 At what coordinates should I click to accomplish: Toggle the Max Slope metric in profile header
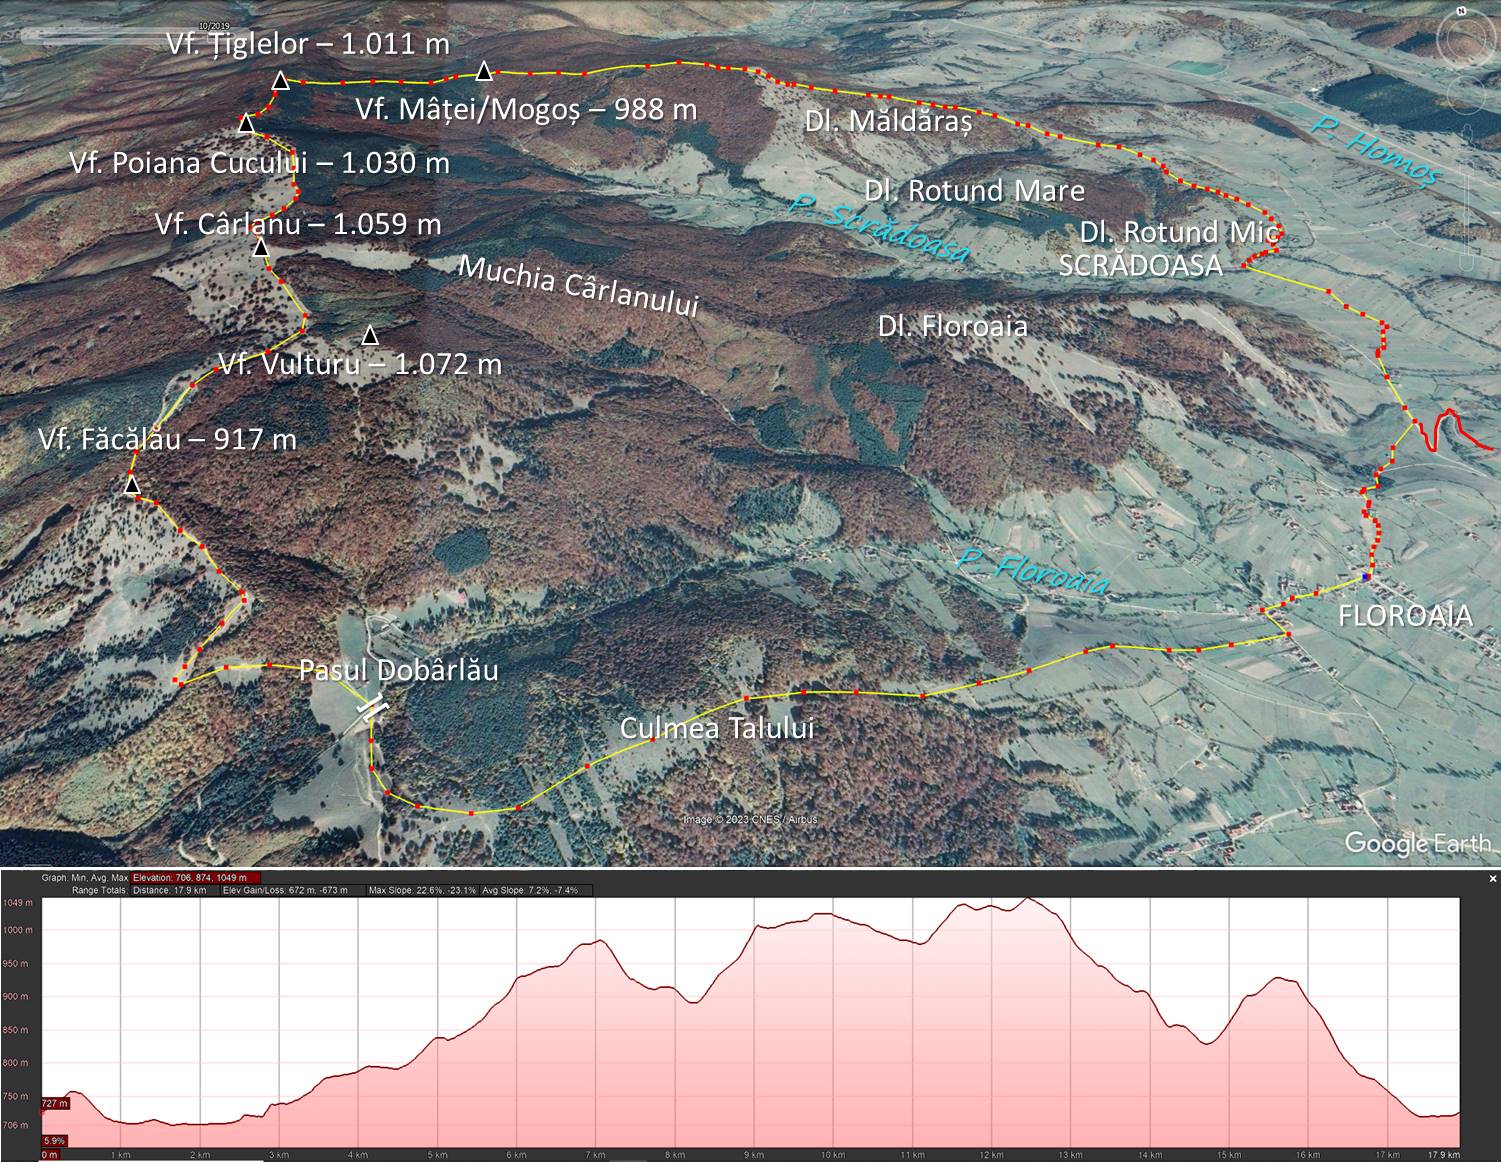tap(421, 890)
